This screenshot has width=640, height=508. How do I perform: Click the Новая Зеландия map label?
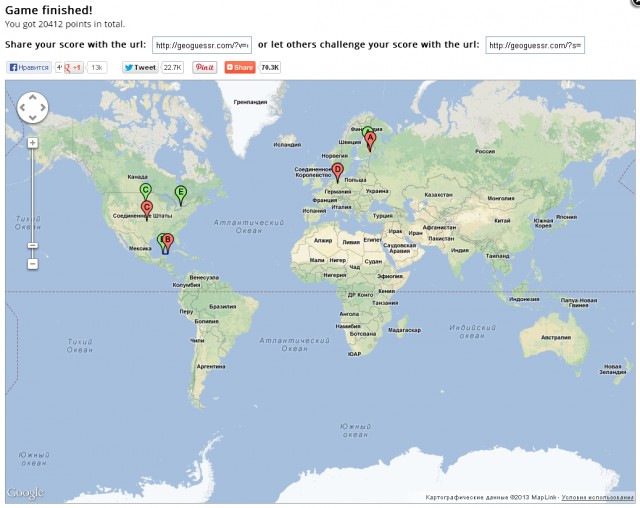612,369
